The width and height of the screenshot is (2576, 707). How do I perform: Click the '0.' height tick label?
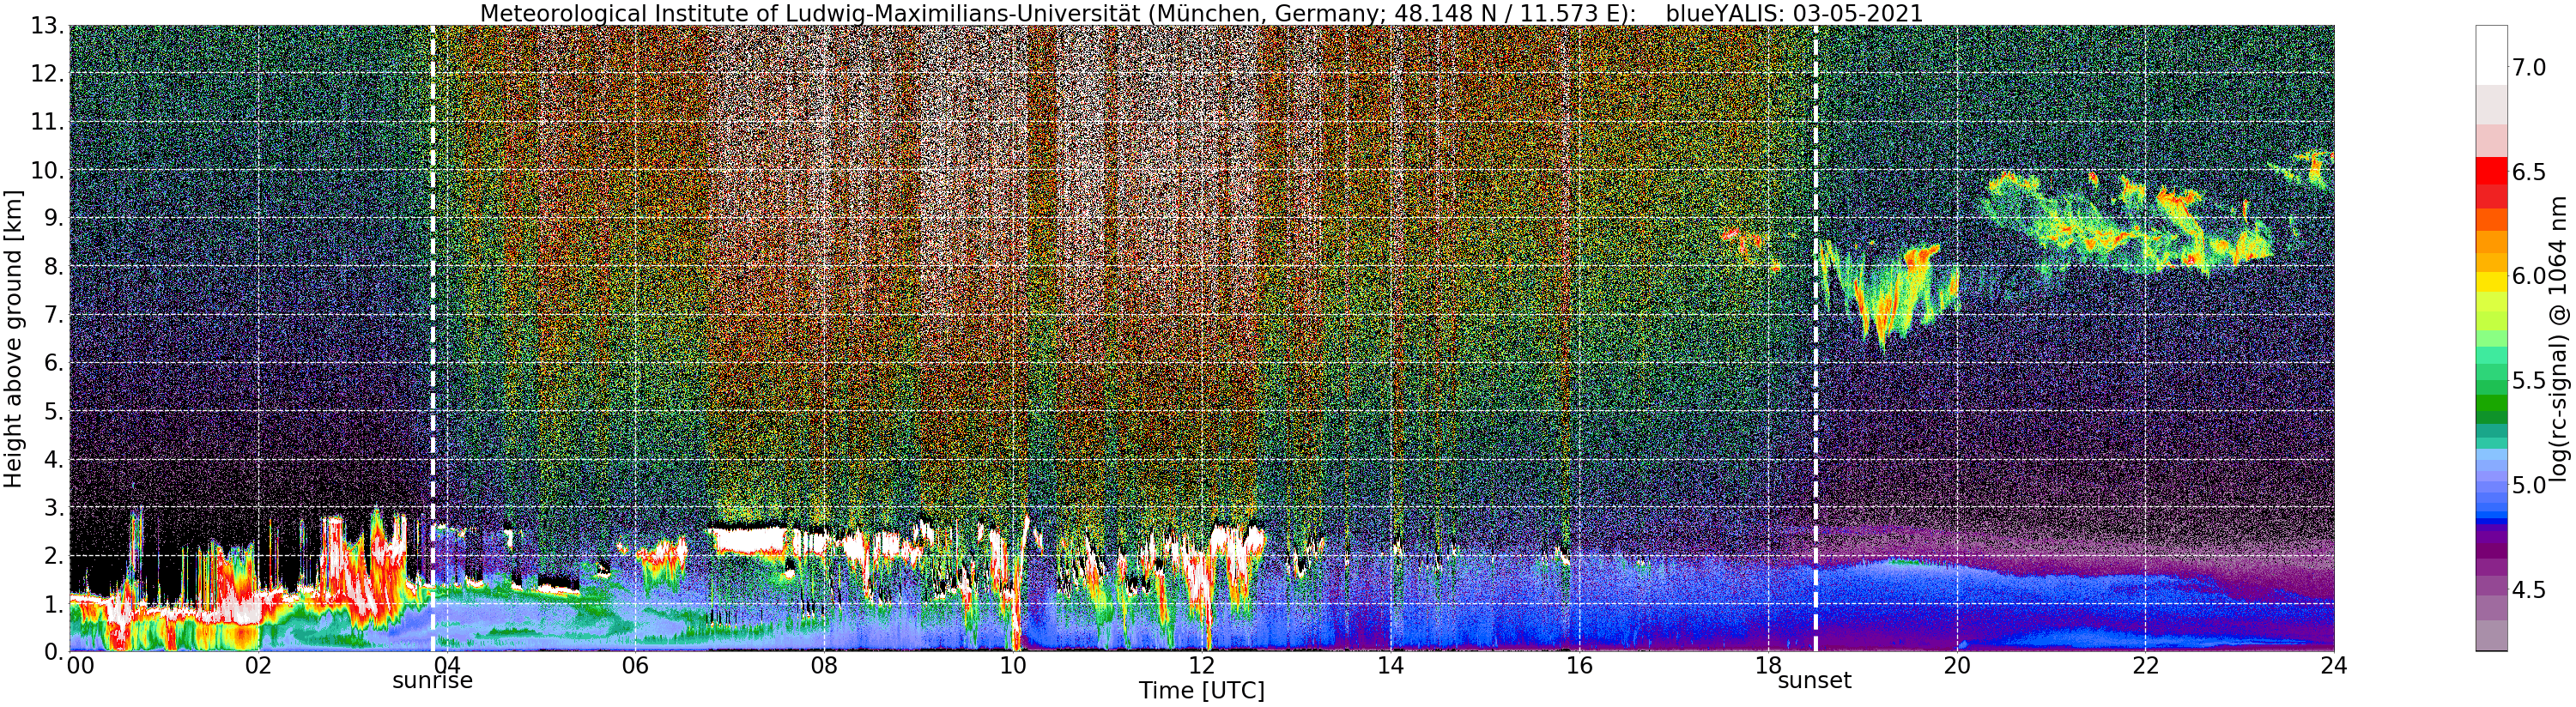(54, 651)
